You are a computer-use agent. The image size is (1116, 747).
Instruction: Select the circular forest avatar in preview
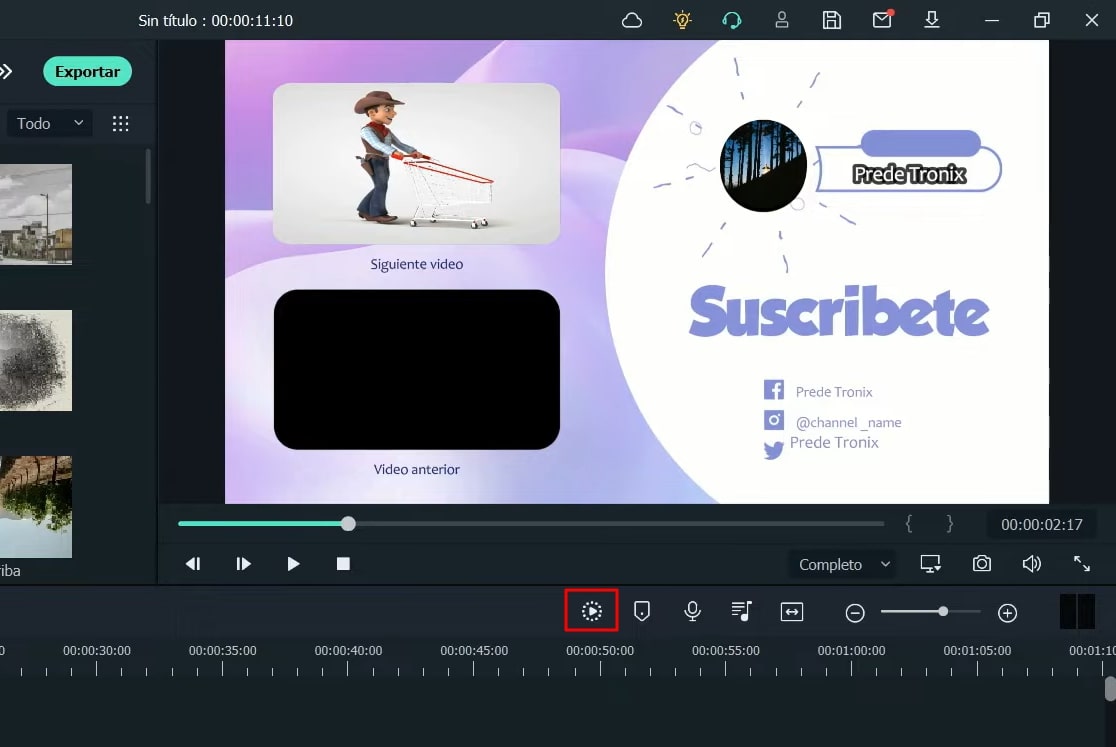(x=763, y=166)
